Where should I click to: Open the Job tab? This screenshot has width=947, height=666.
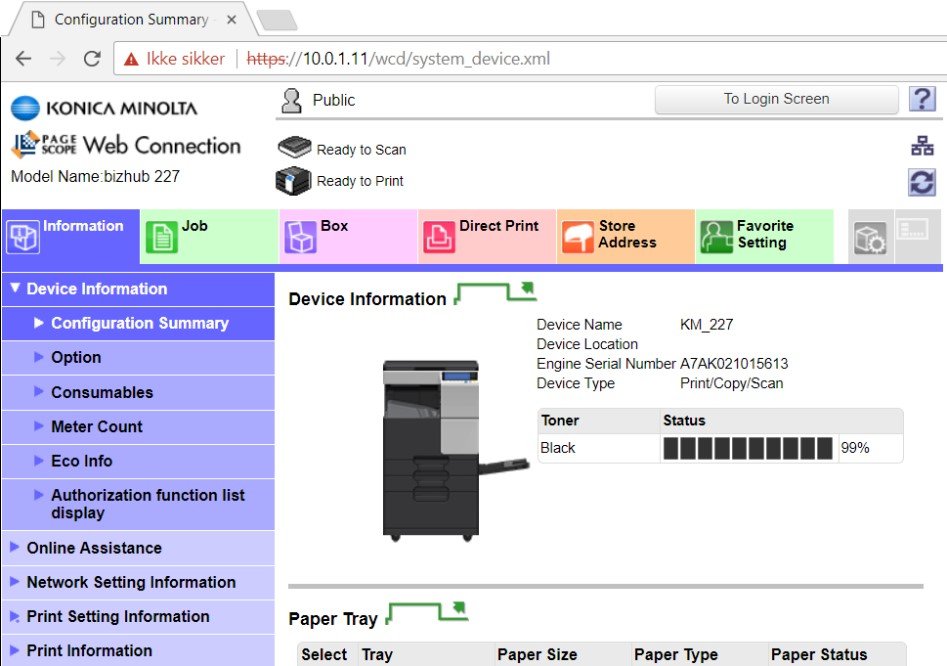click(x=208, y=236)
